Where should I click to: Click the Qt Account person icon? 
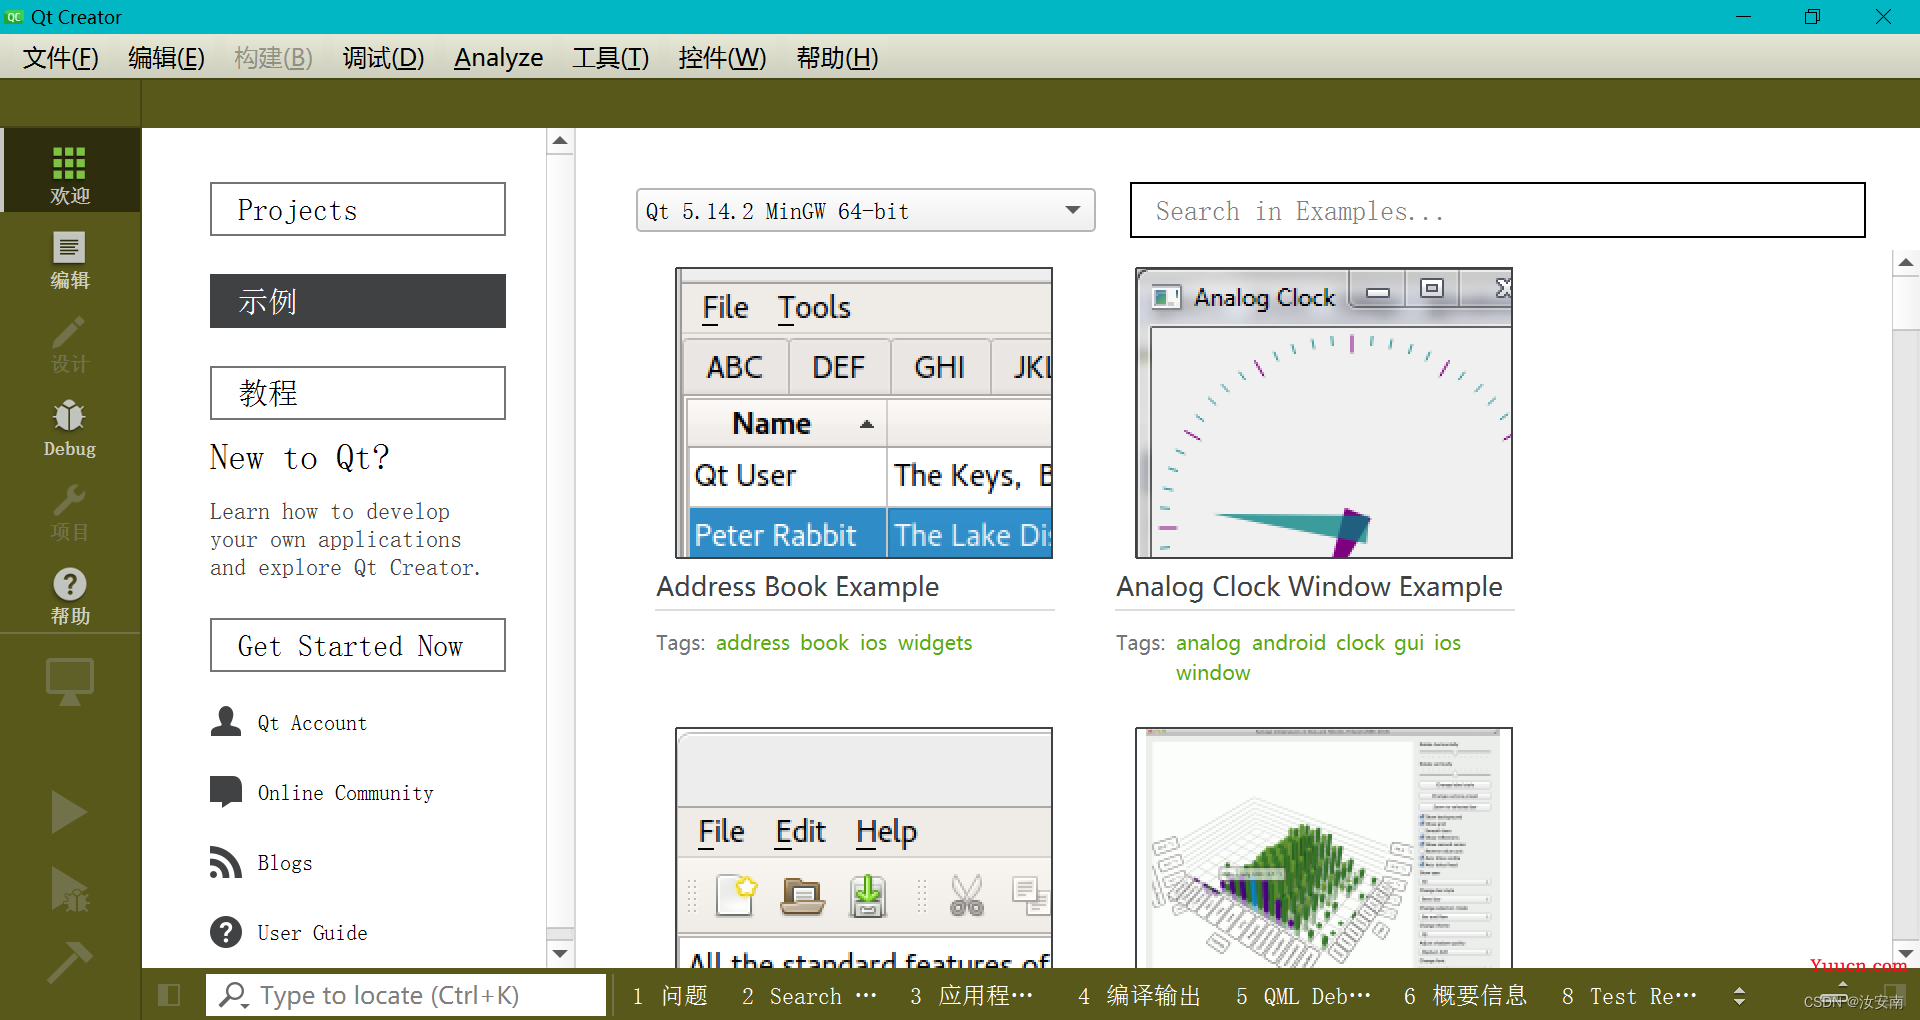226,722
